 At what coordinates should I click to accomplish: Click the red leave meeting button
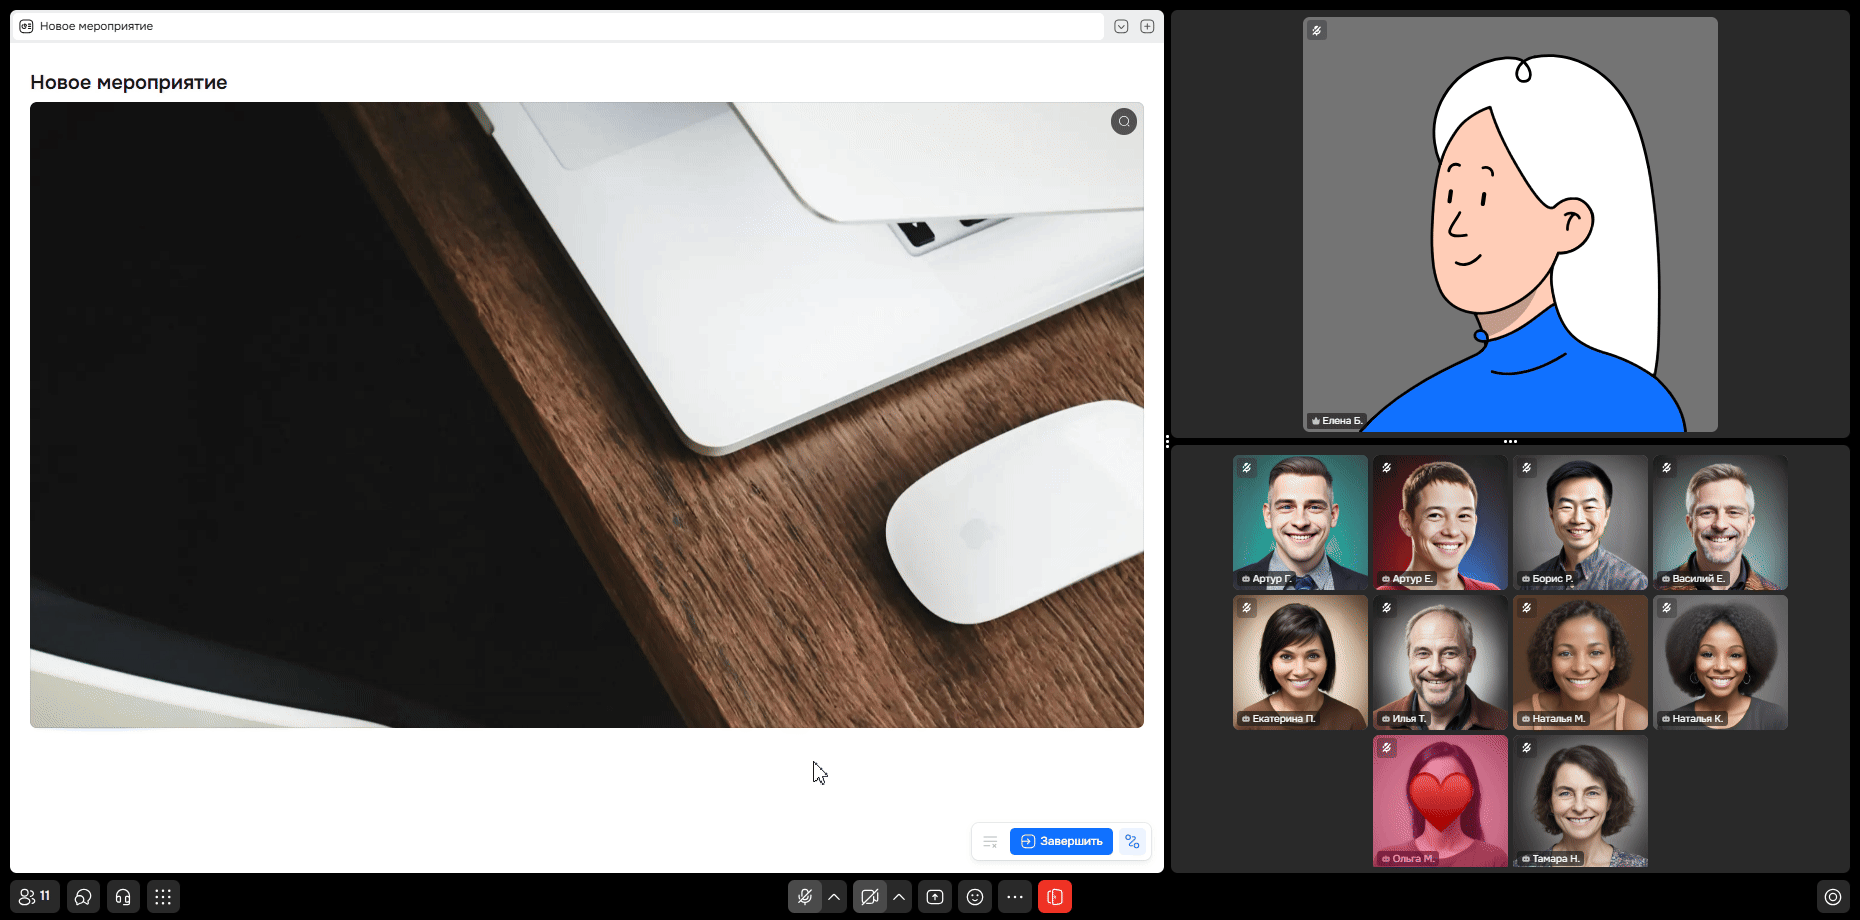coord(1055,897)
